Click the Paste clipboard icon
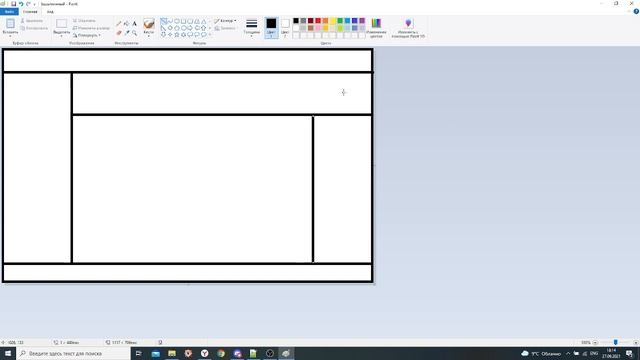 pos(10,24)
